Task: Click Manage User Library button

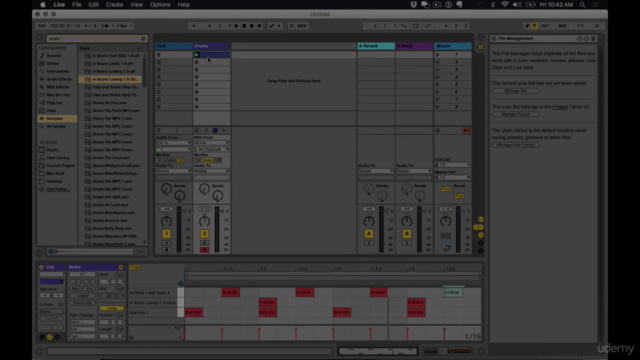Action: pos(516,145)
